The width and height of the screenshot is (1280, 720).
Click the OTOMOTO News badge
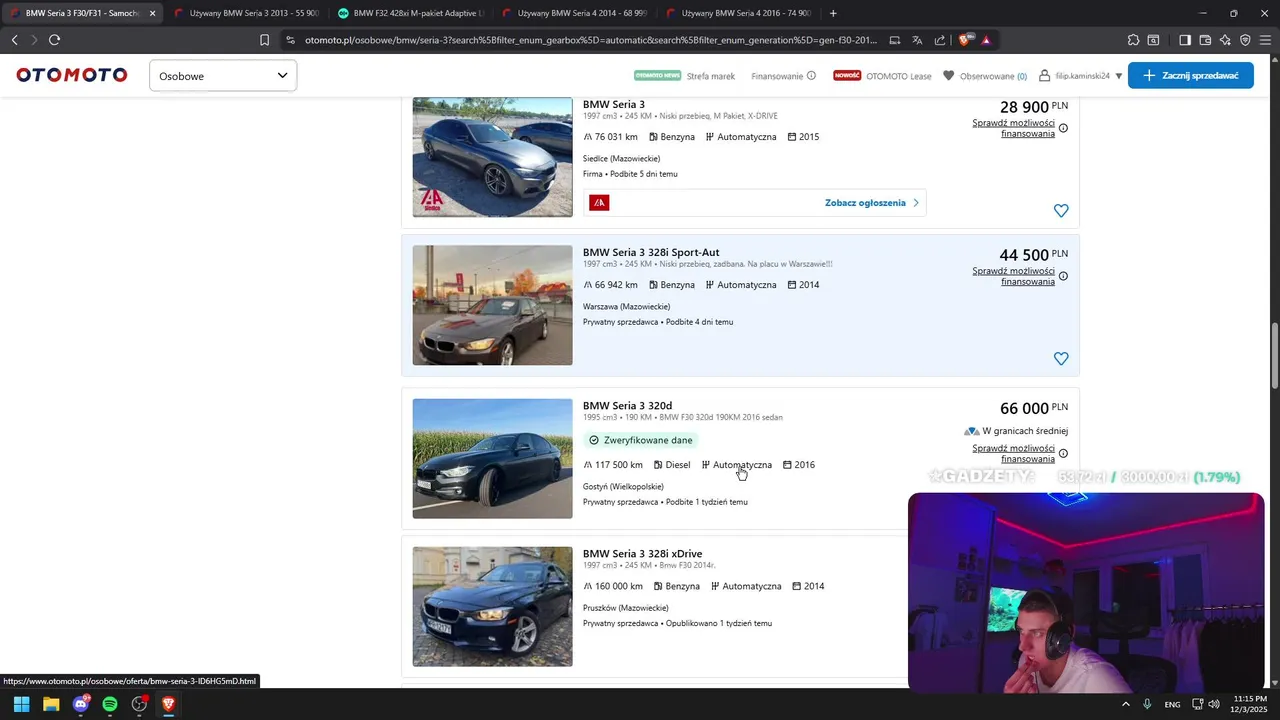(657, 76)
